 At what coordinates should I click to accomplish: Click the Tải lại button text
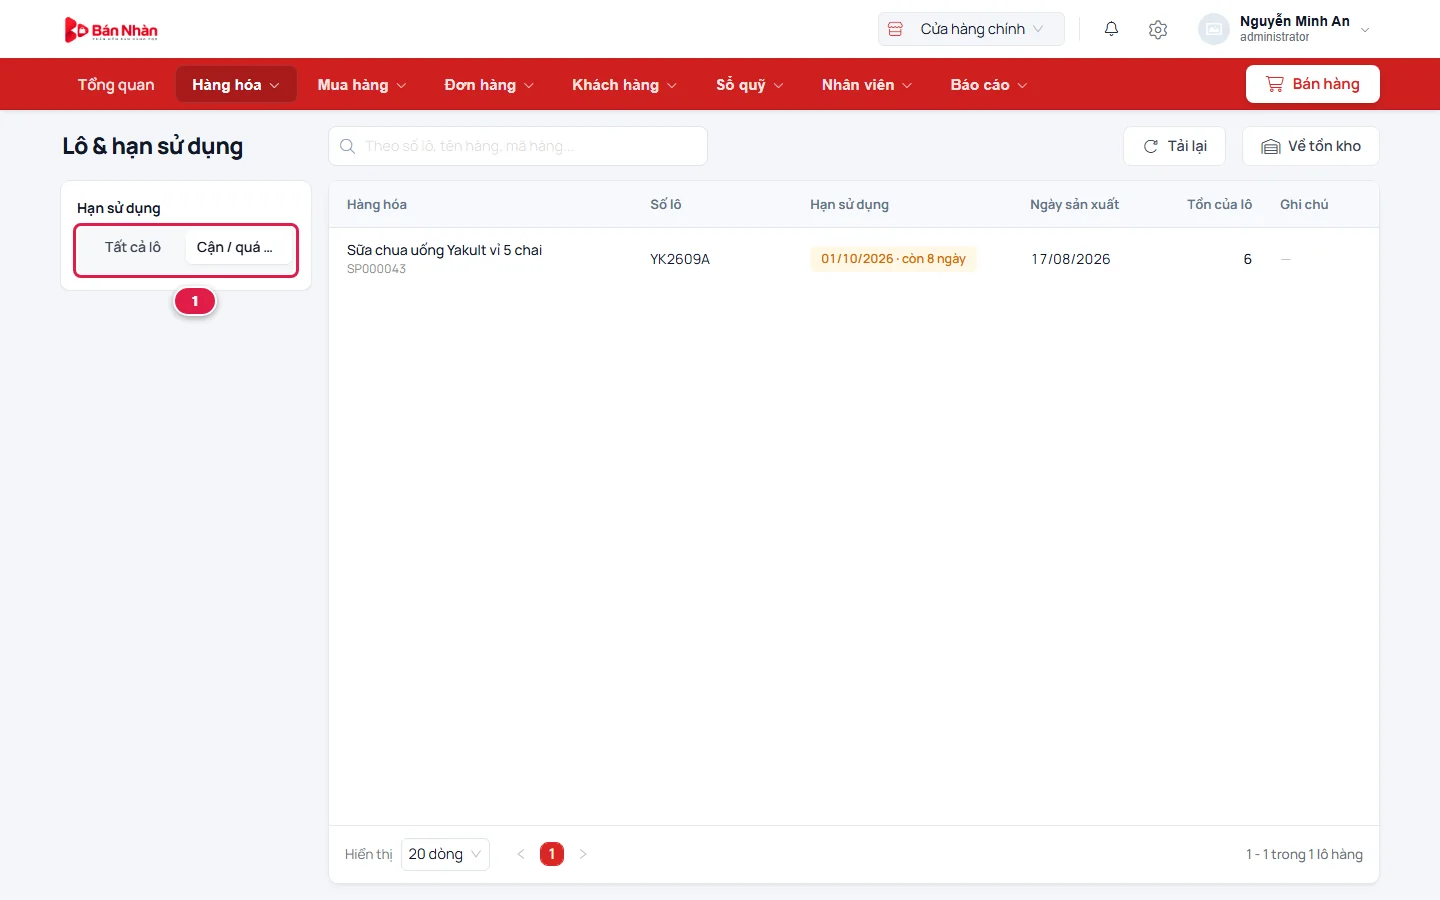tap(1187, 146)
